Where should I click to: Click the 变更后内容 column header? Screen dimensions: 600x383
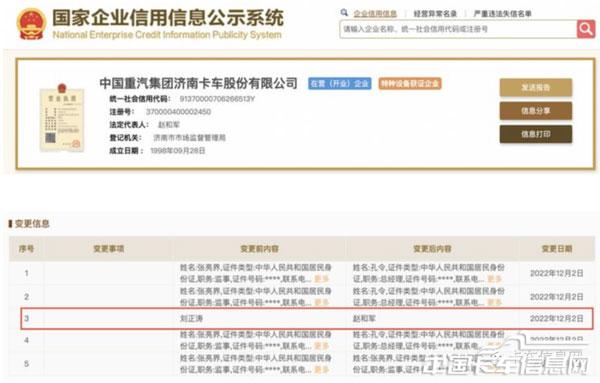(432, 249)
